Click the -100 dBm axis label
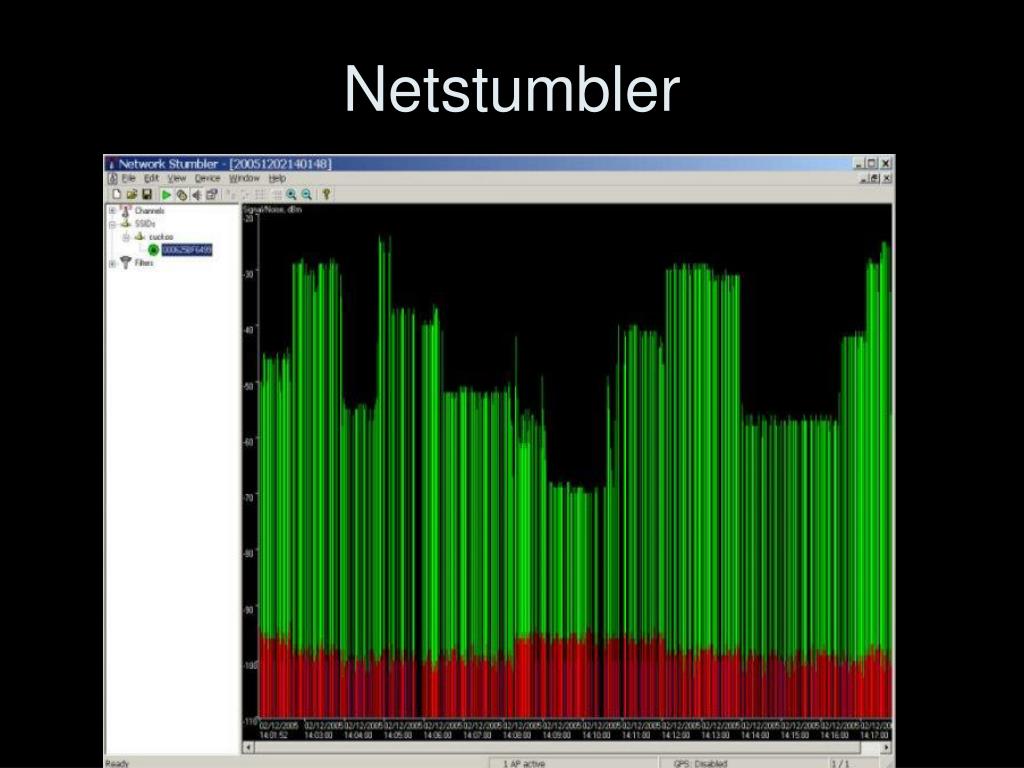The image size is (1024, 768). [250, 665]
